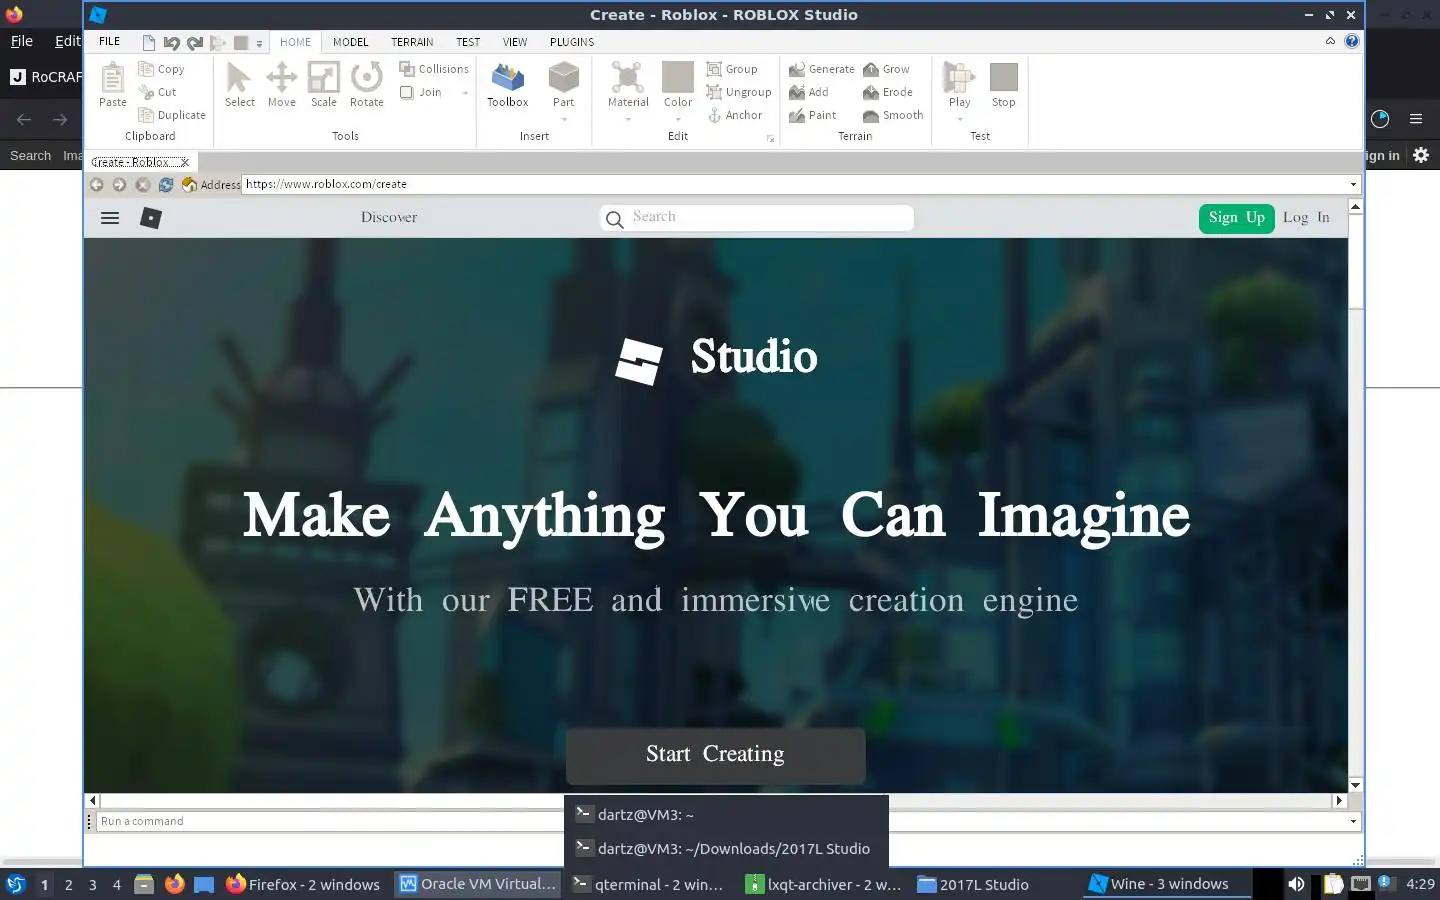Insert a Part with the cube icon
This screenshot has height=900, width=1440.
click(564, 78)
